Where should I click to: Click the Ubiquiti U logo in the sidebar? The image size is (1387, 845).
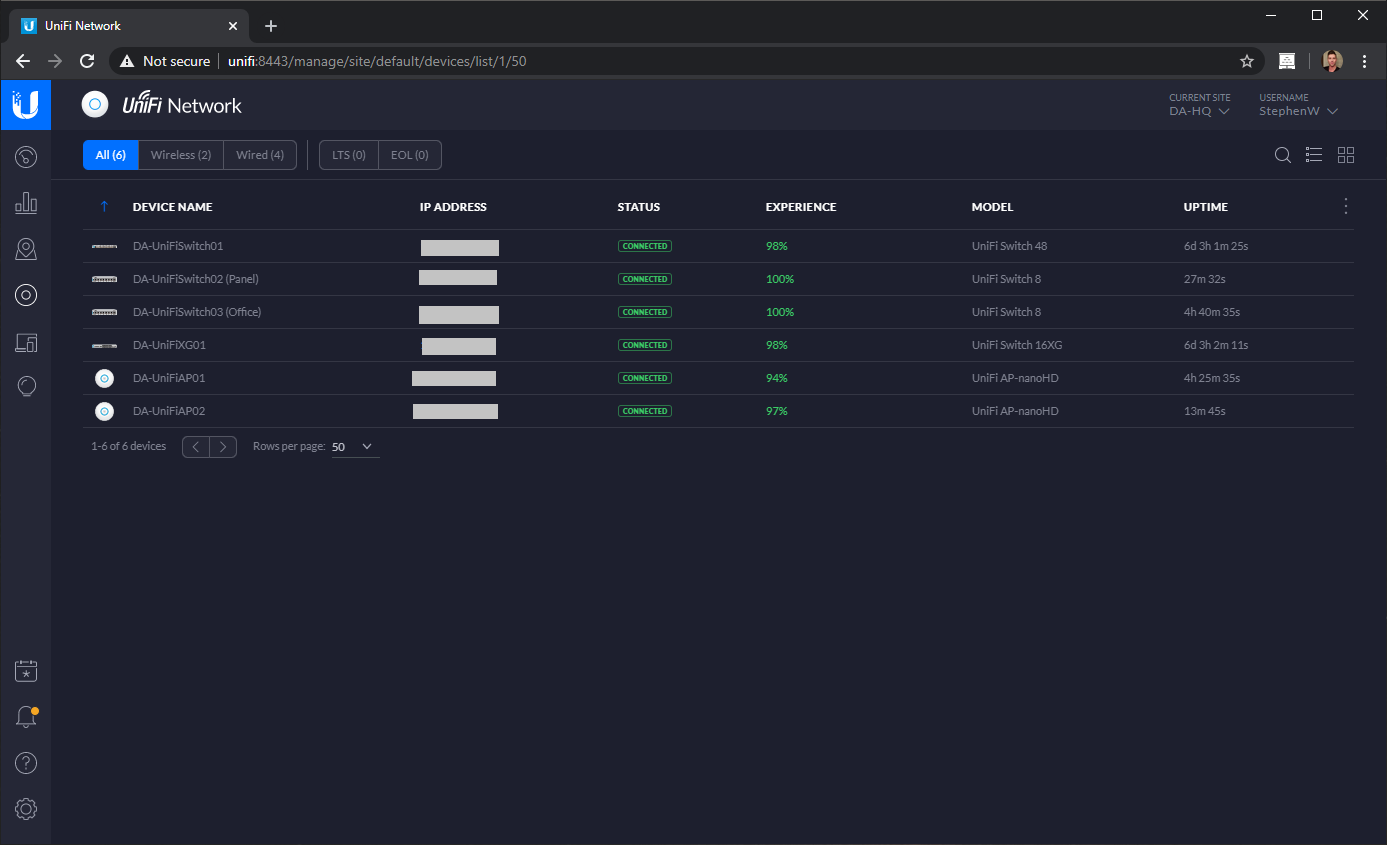[26, 105]
